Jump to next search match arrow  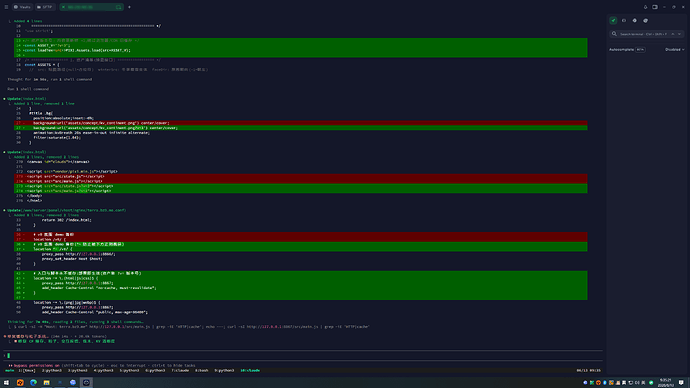coord(679,34)
